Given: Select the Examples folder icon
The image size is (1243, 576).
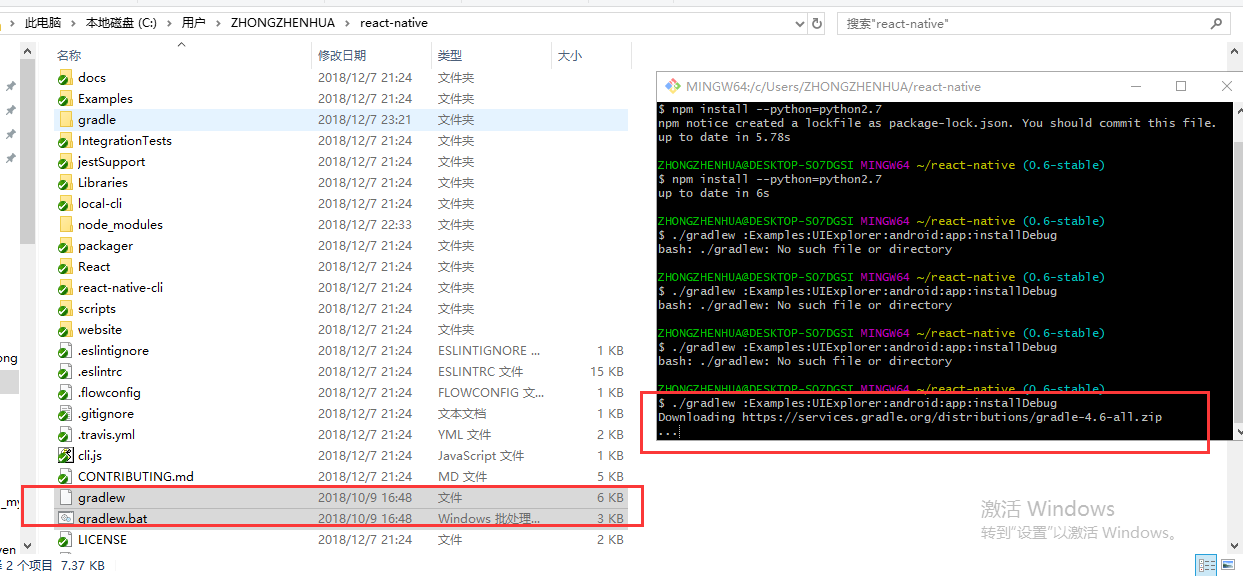Looking at the screenshot, I should 65,99.
